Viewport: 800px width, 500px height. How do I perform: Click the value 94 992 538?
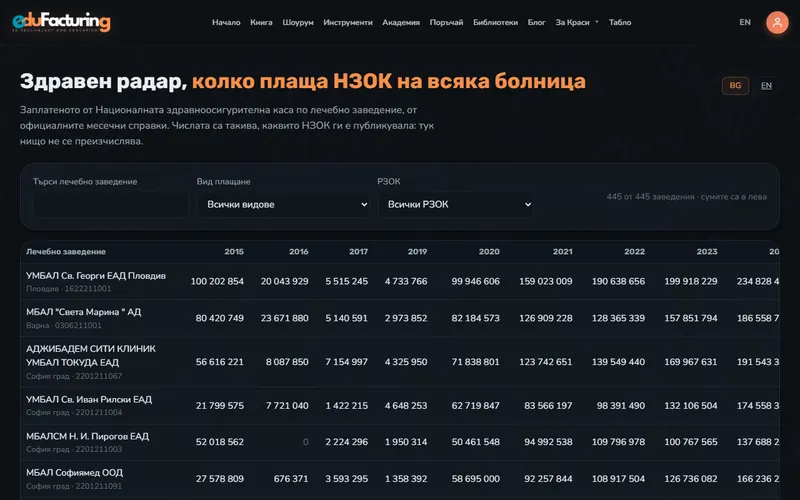coord(548,442)
